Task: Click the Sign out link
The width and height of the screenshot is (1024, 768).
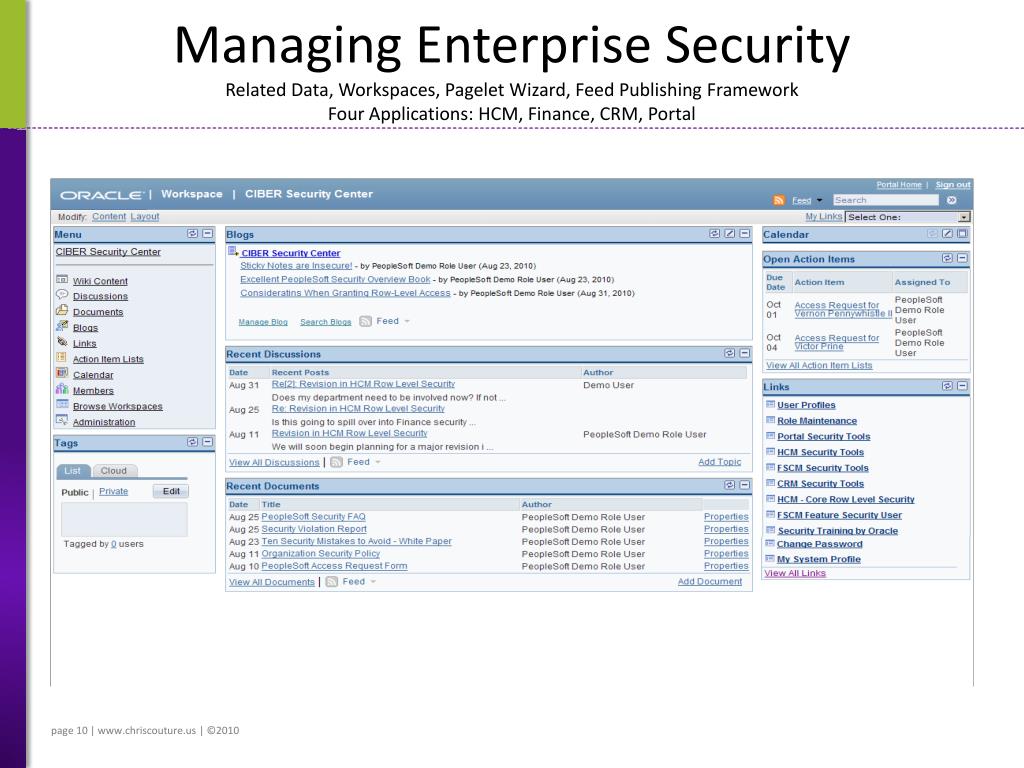Action: [x=953, y=185]
